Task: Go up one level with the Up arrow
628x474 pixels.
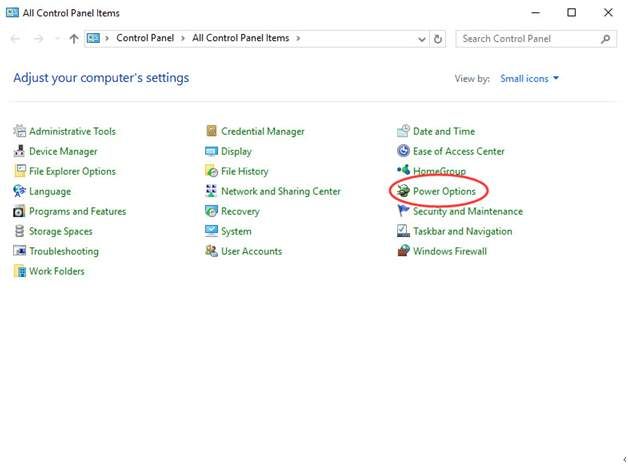Action: tap(74, 39)
